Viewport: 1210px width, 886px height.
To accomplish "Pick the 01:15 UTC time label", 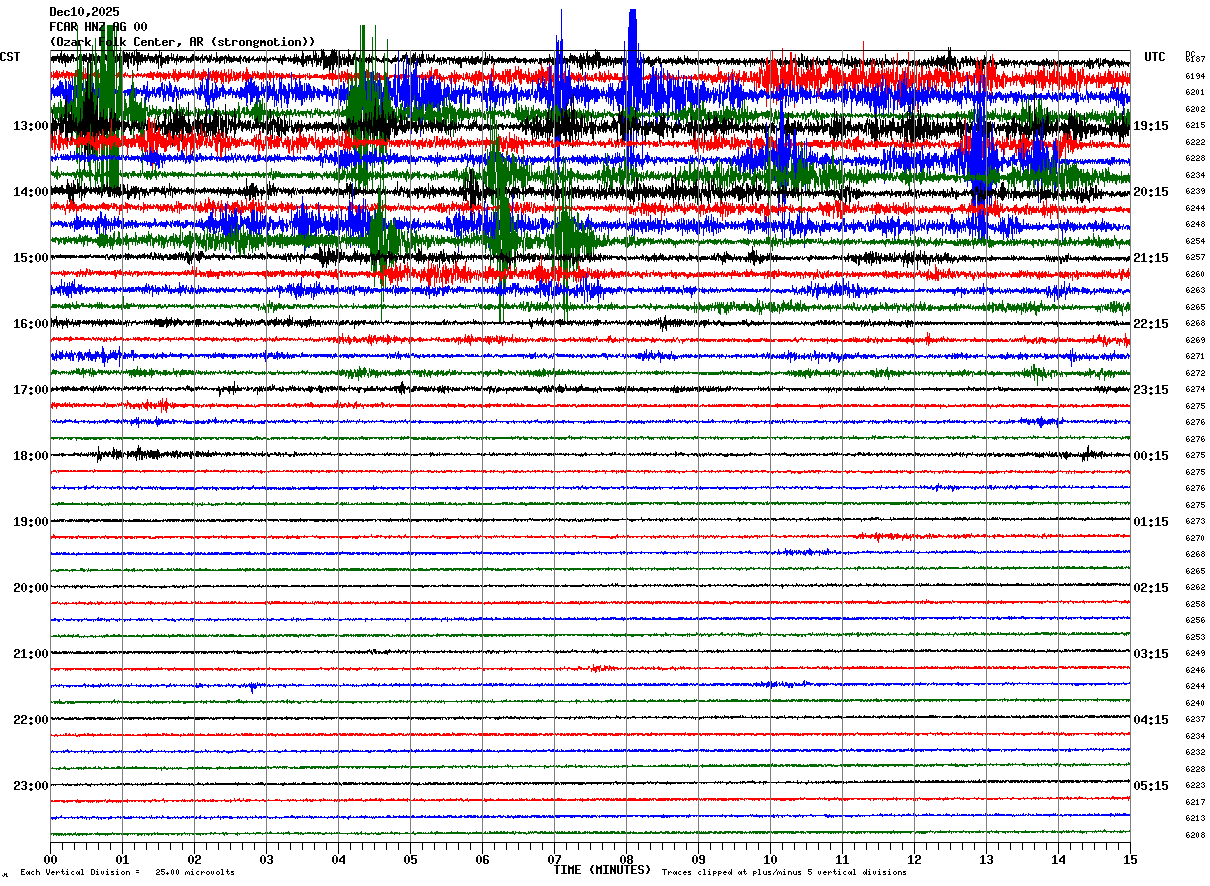I will (x=1151, y=522).
